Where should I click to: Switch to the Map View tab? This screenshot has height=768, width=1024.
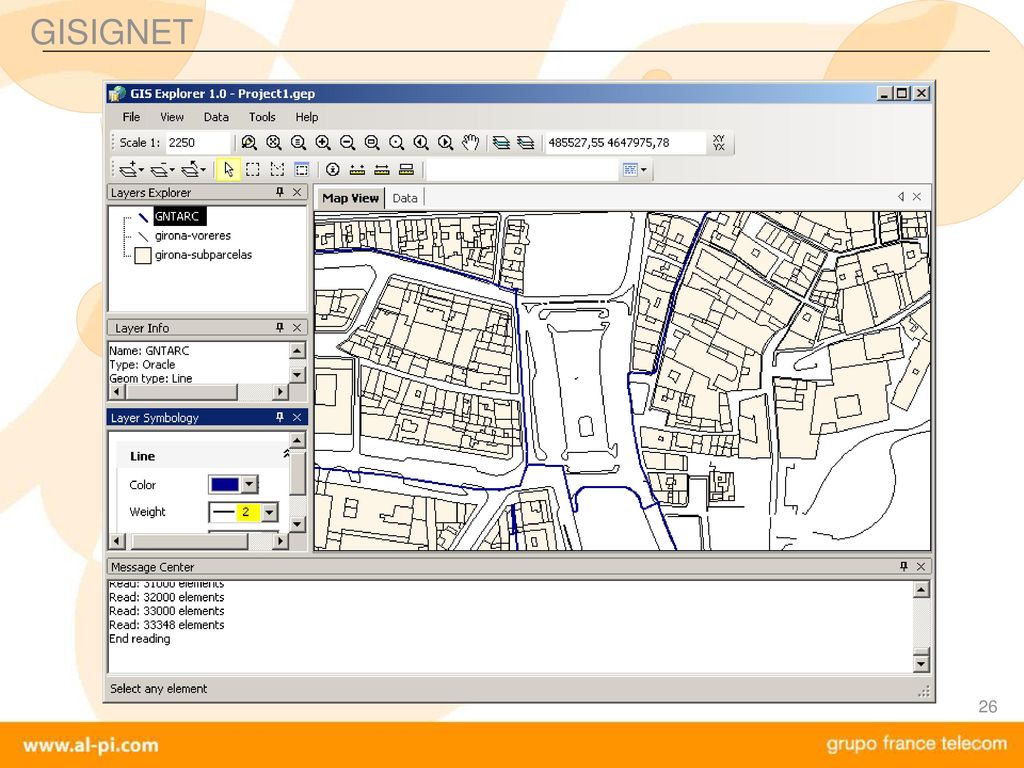(x=350, y=198)
